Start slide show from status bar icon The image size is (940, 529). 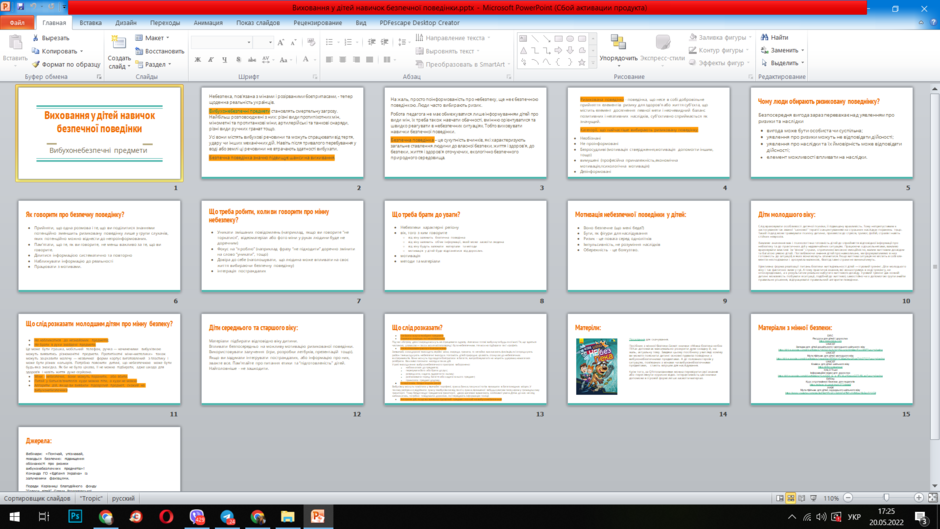point(814,498)
